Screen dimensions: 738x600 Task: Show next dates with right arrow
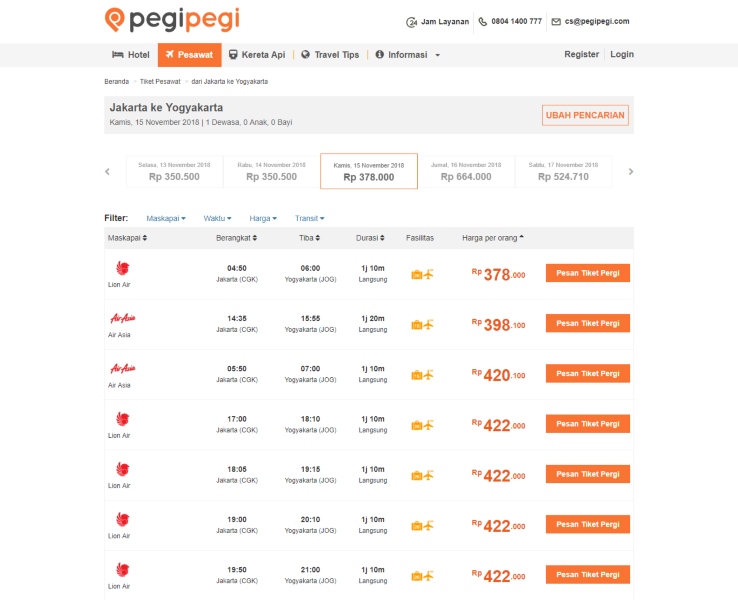(x=631, y=172)
